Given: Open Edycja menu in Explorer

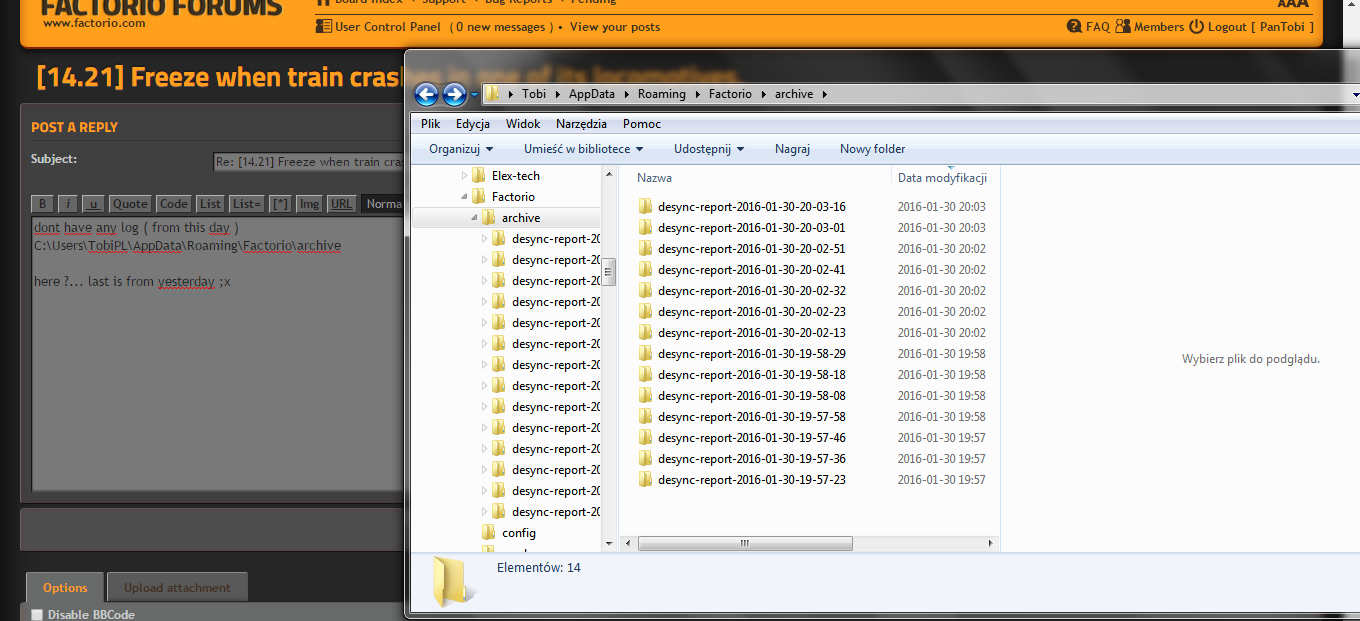Looking at the screenshot, I should pos(473,124).
